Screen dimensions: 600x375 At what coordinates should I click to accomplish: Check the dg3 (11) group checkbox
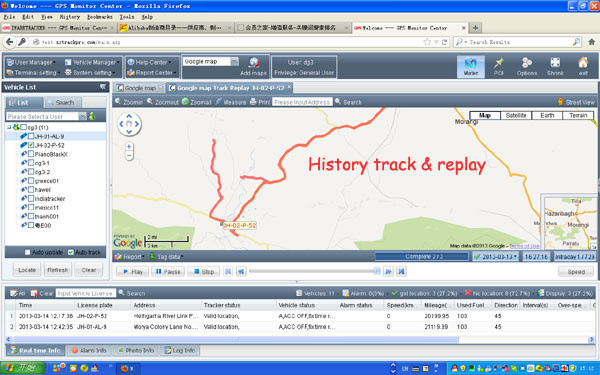(24, 127)
